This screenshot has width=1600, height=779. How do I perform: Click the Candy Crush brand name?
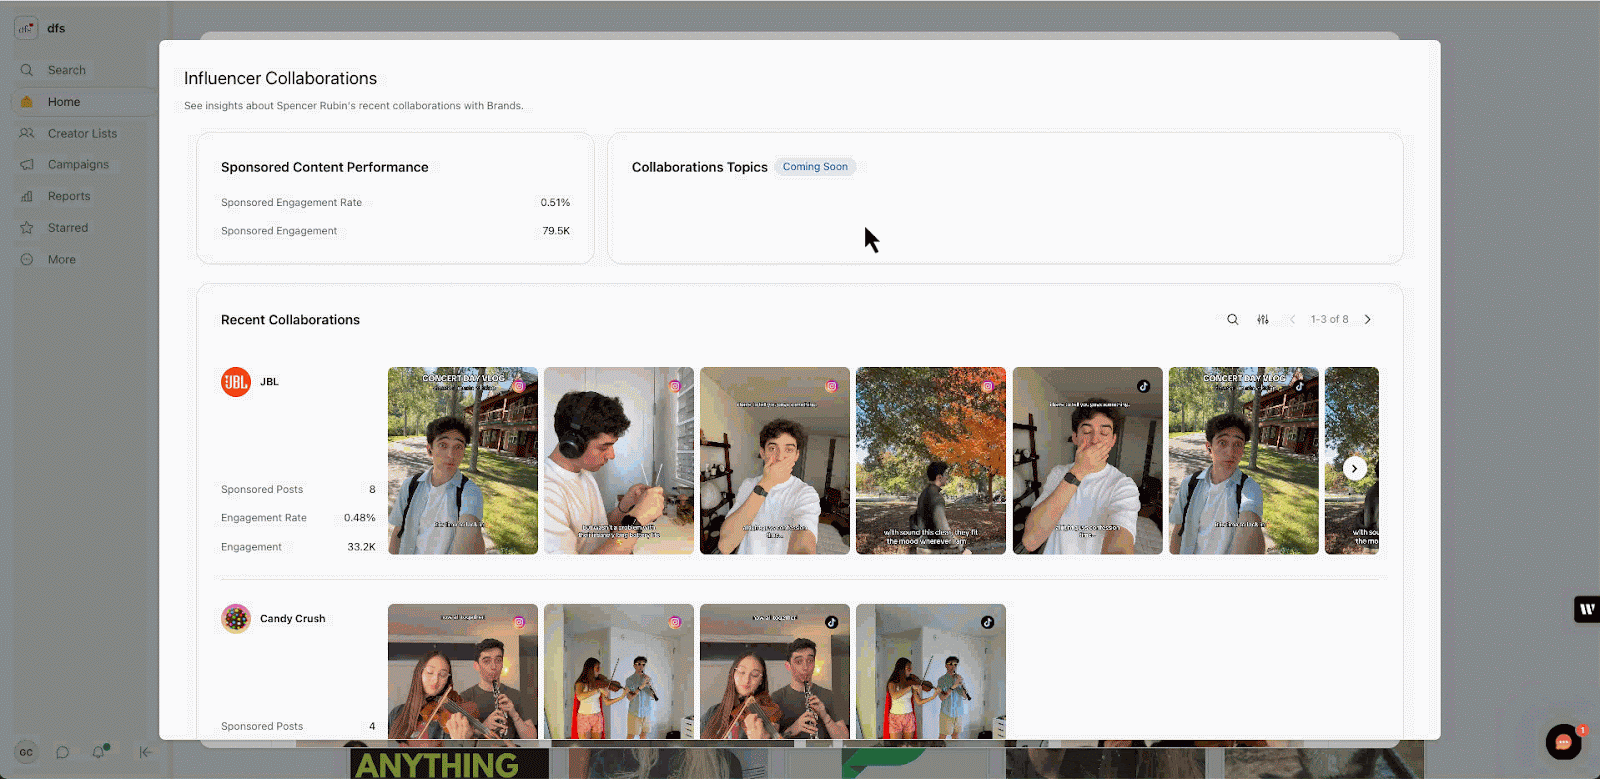click(x=293, y=619)
